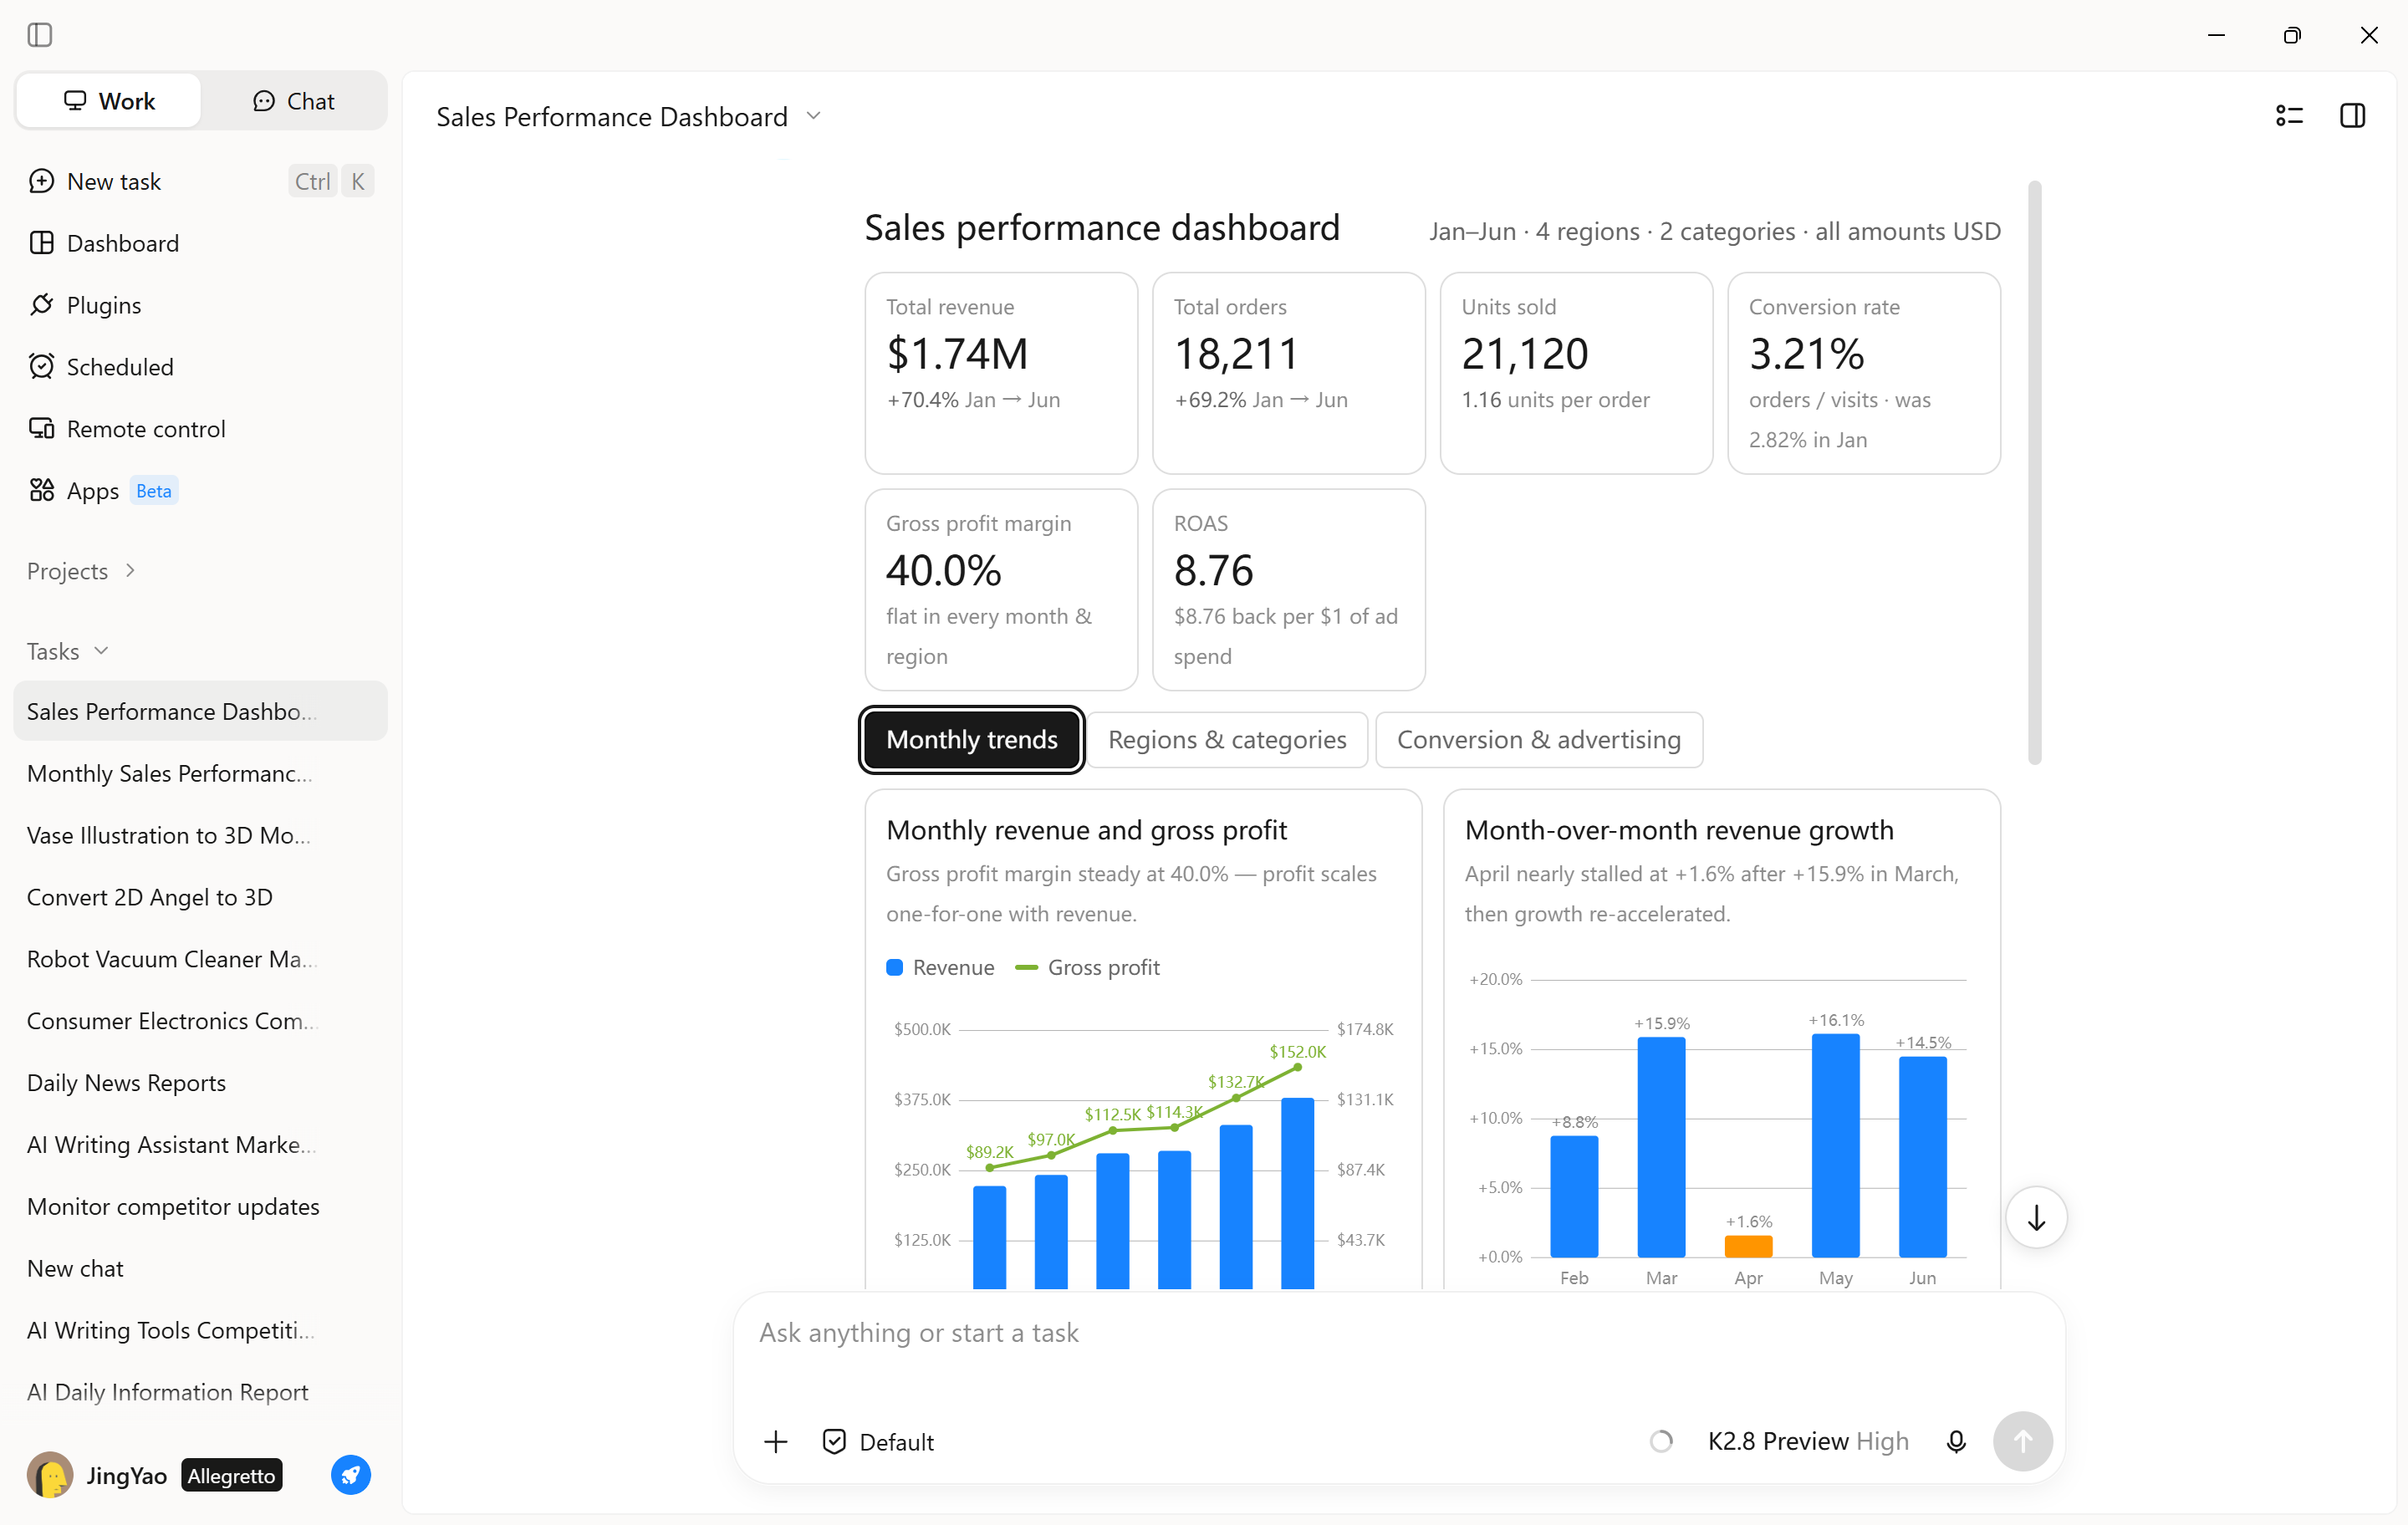
Task: Click the orange April growth bar
Action: 1748,1246
